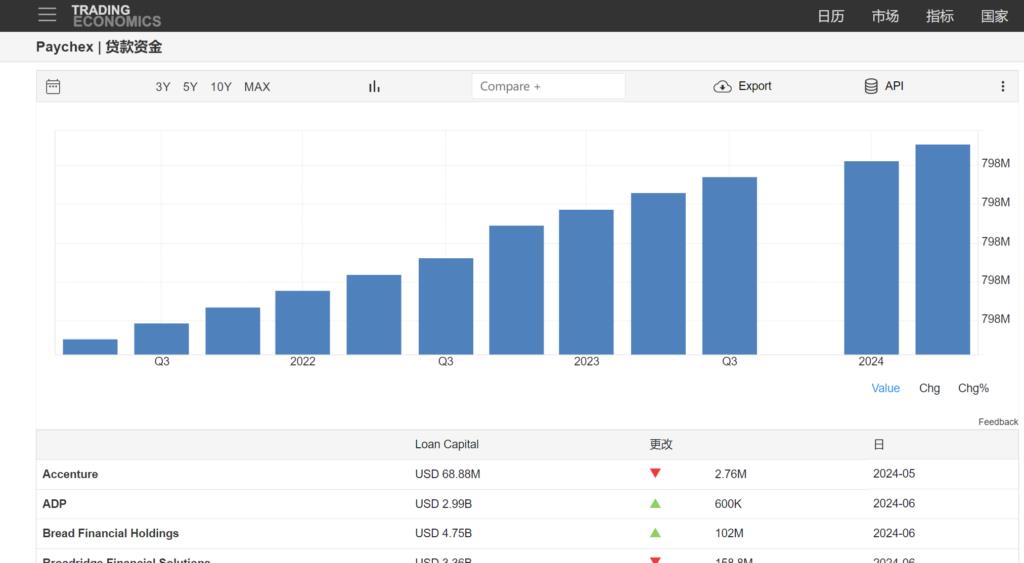
Task: Click the chart bar above 2024 label
Action: [871, 258]
